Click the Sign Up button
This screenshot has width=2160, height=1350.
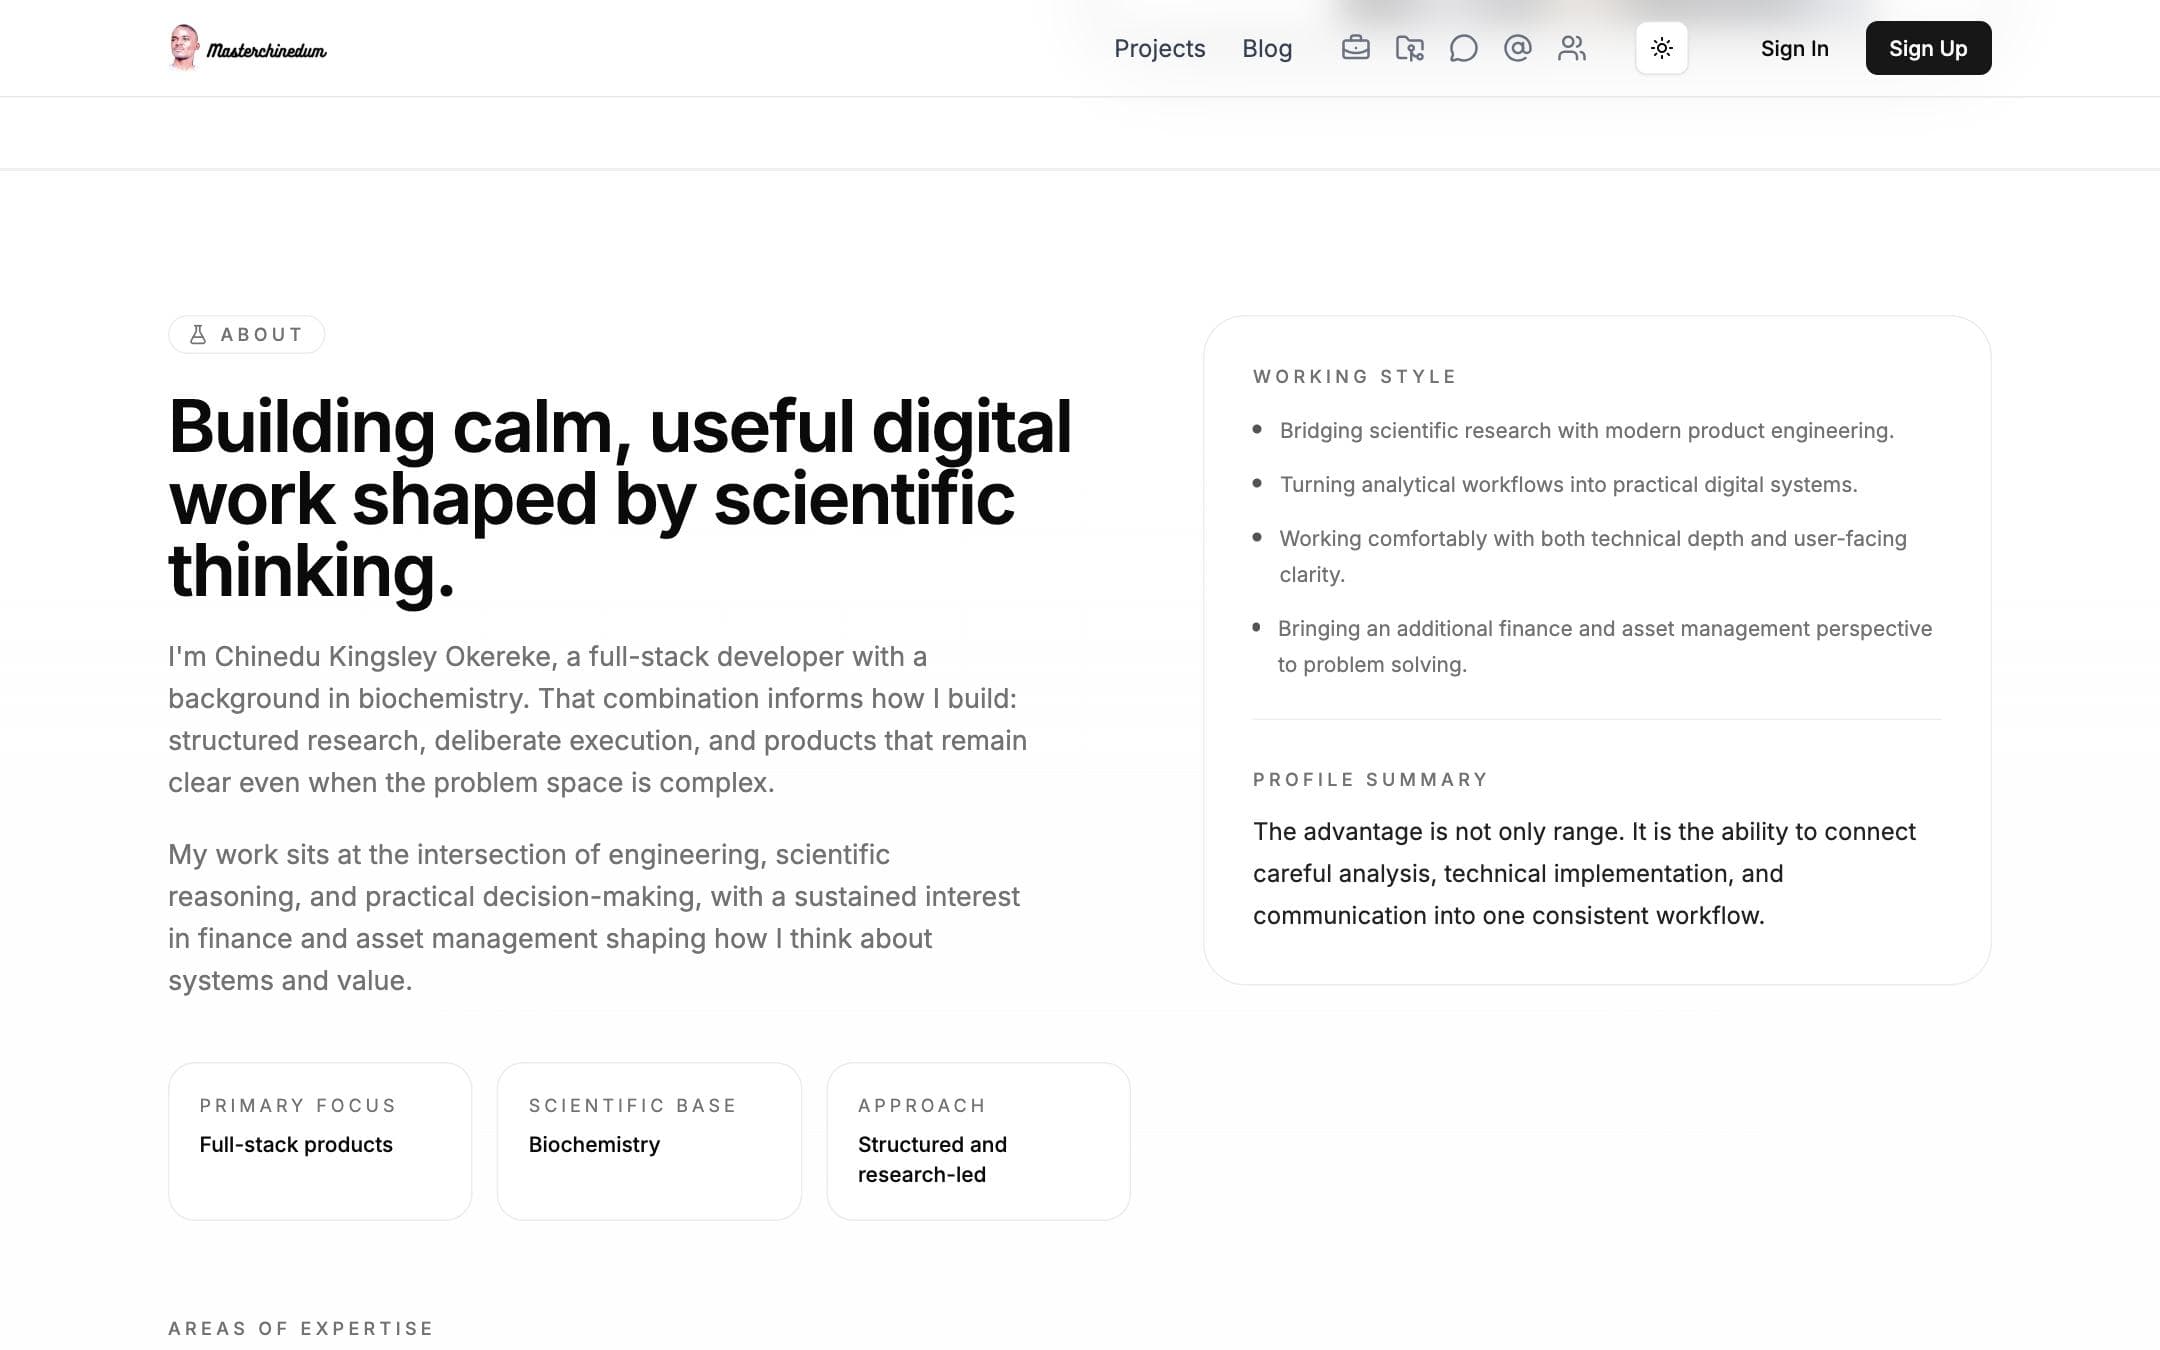1928,48
